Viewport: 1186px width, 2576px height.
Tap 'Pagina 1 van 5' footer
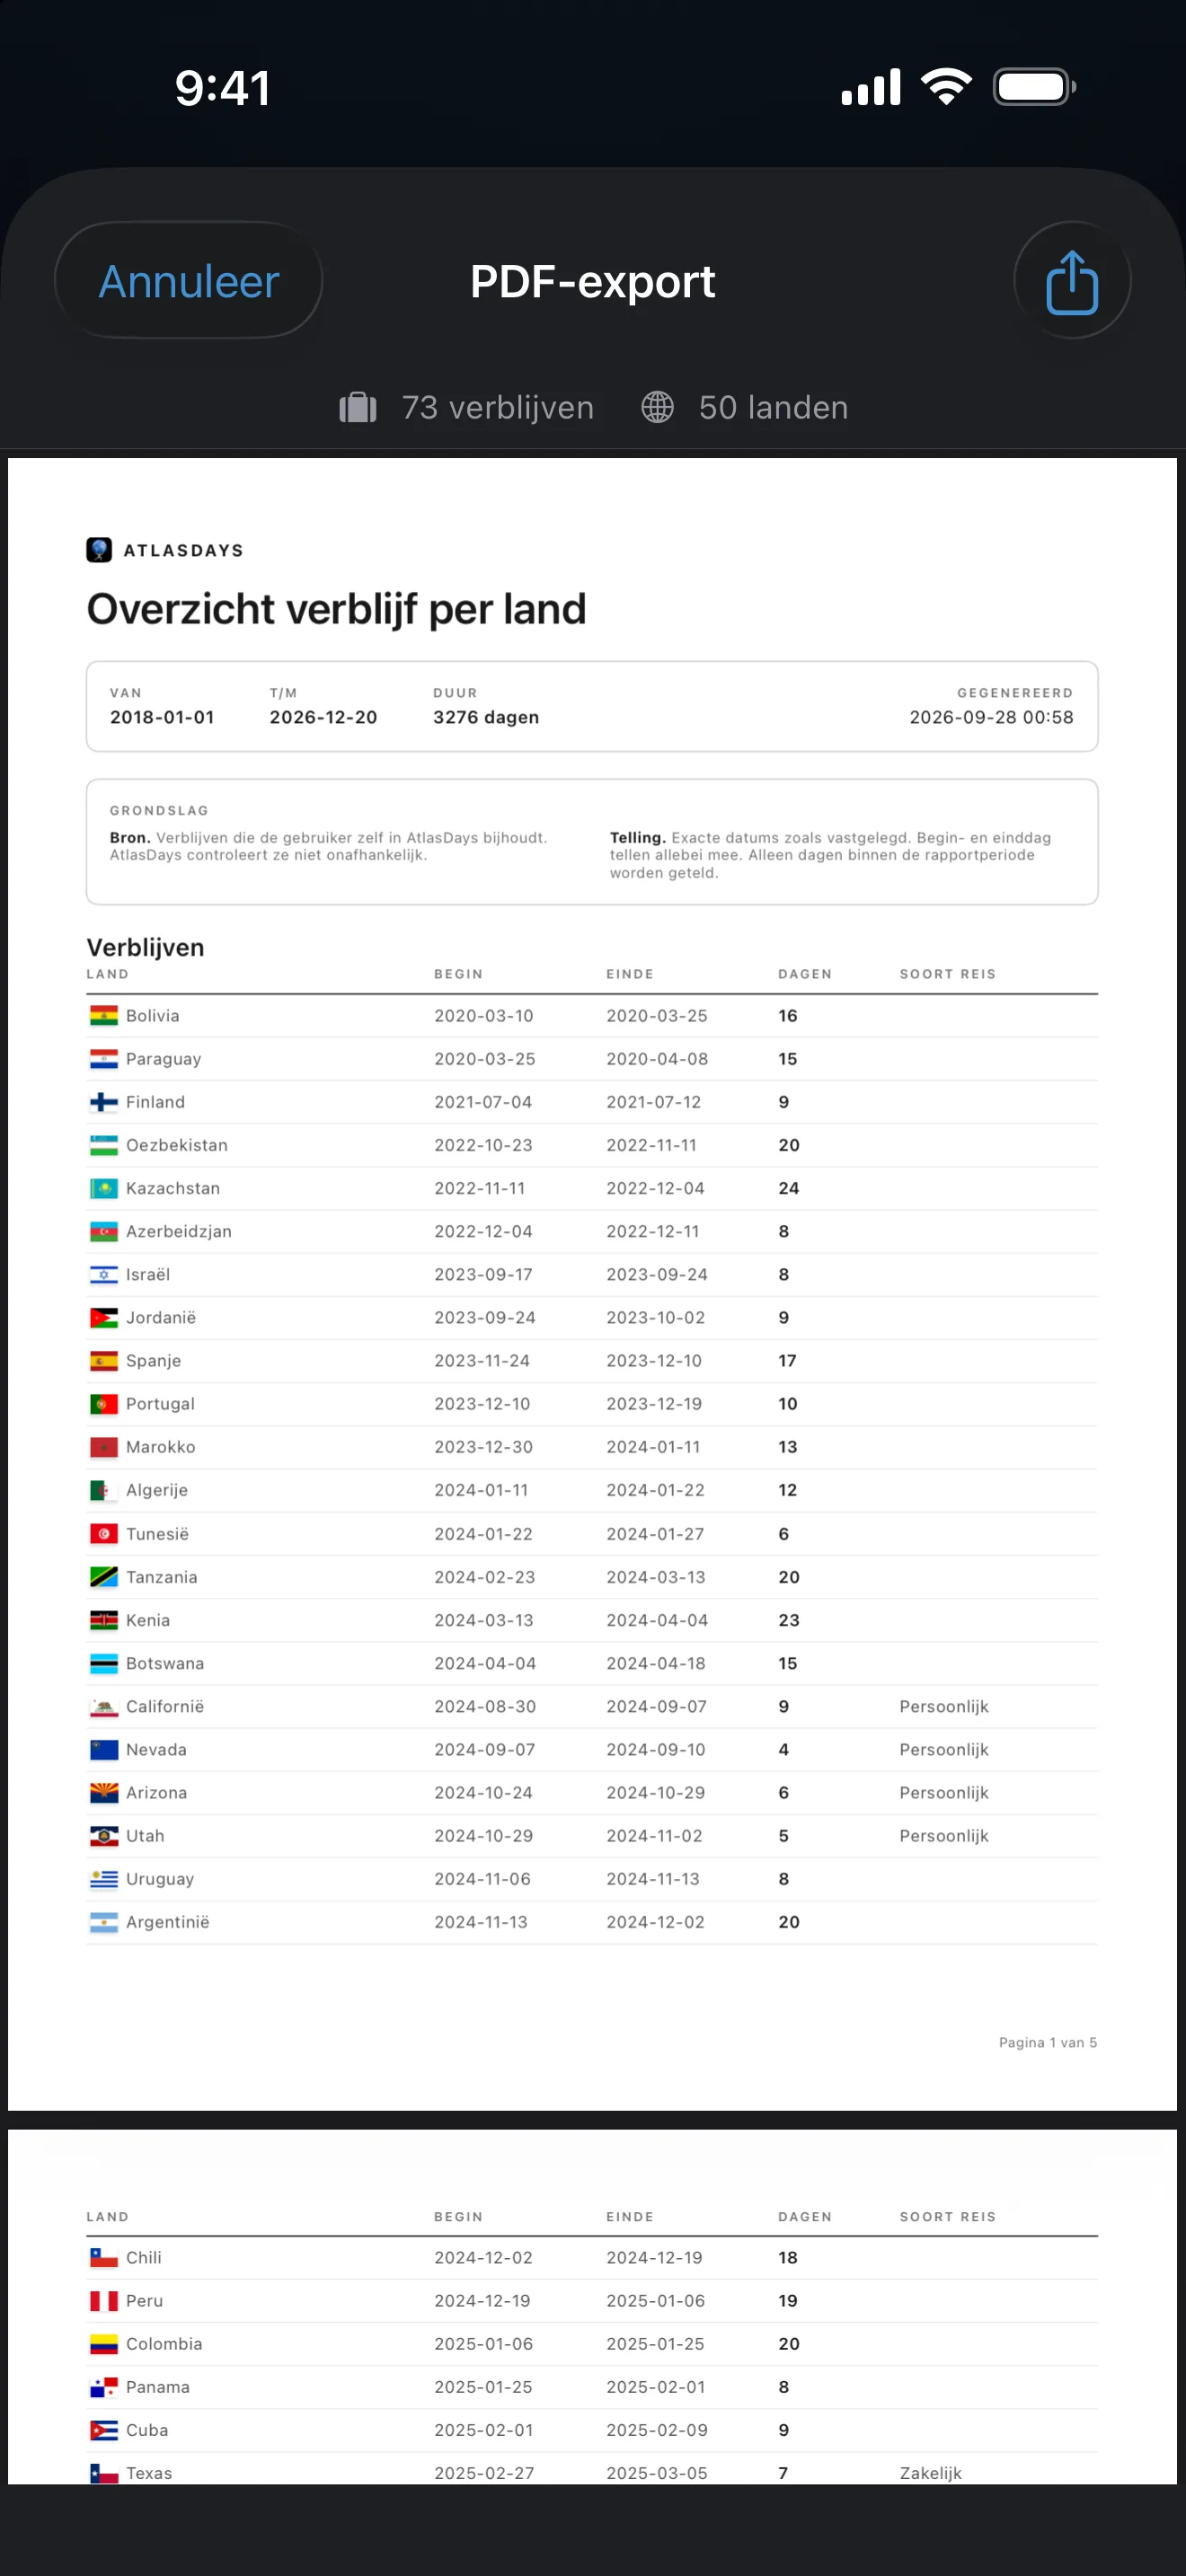point(1047,2042)
